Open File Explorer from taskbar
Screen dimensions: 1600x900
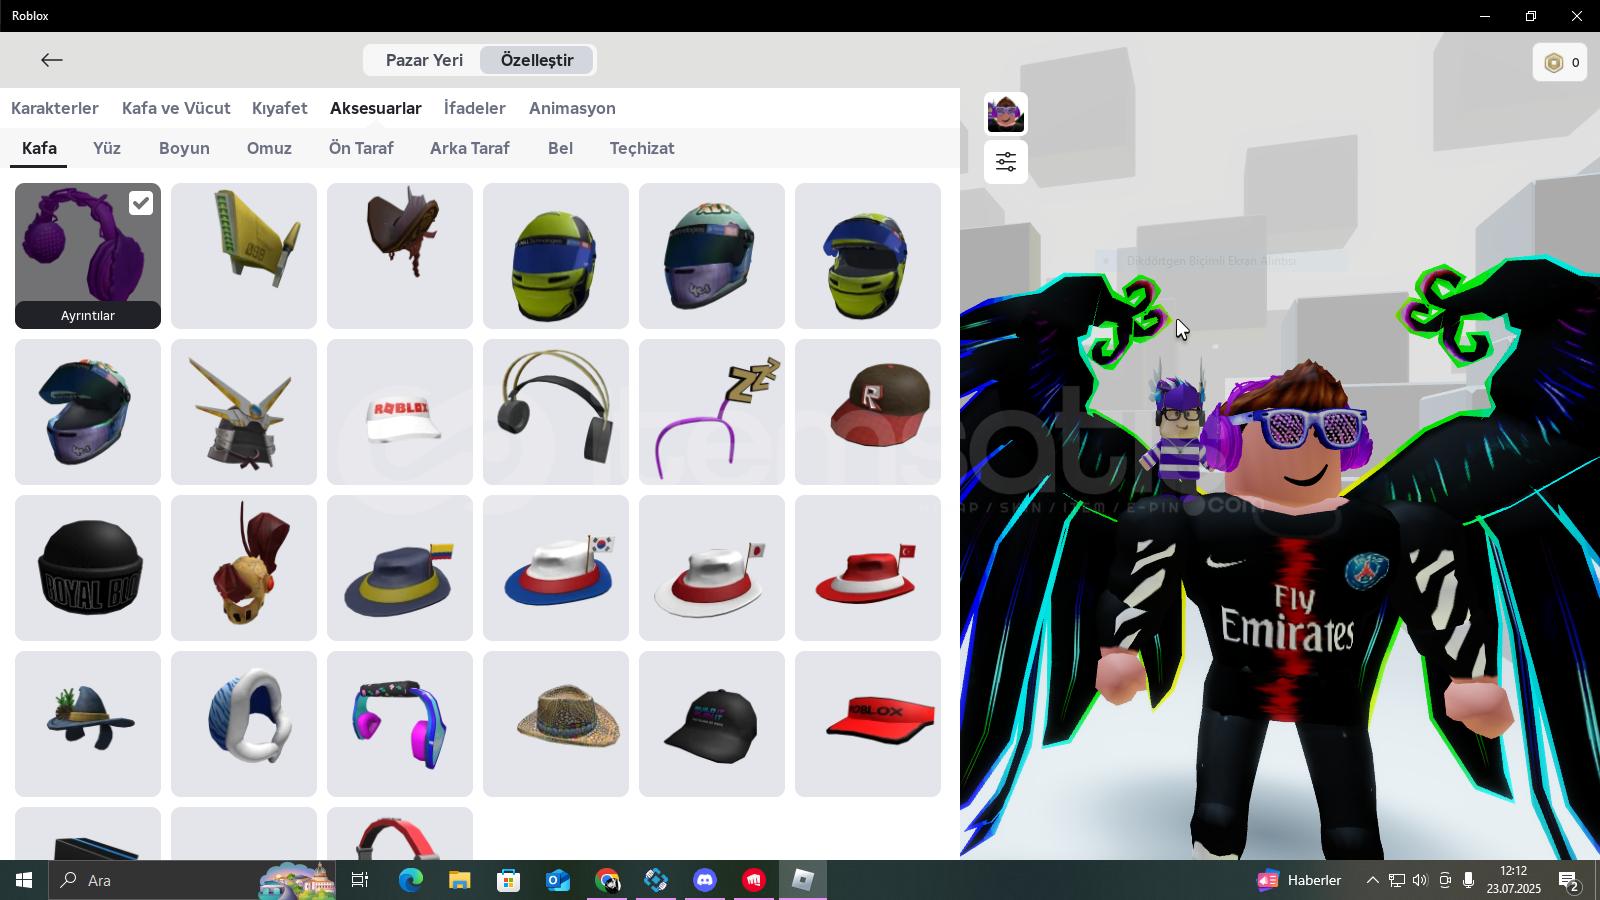(x=459, y=880)
